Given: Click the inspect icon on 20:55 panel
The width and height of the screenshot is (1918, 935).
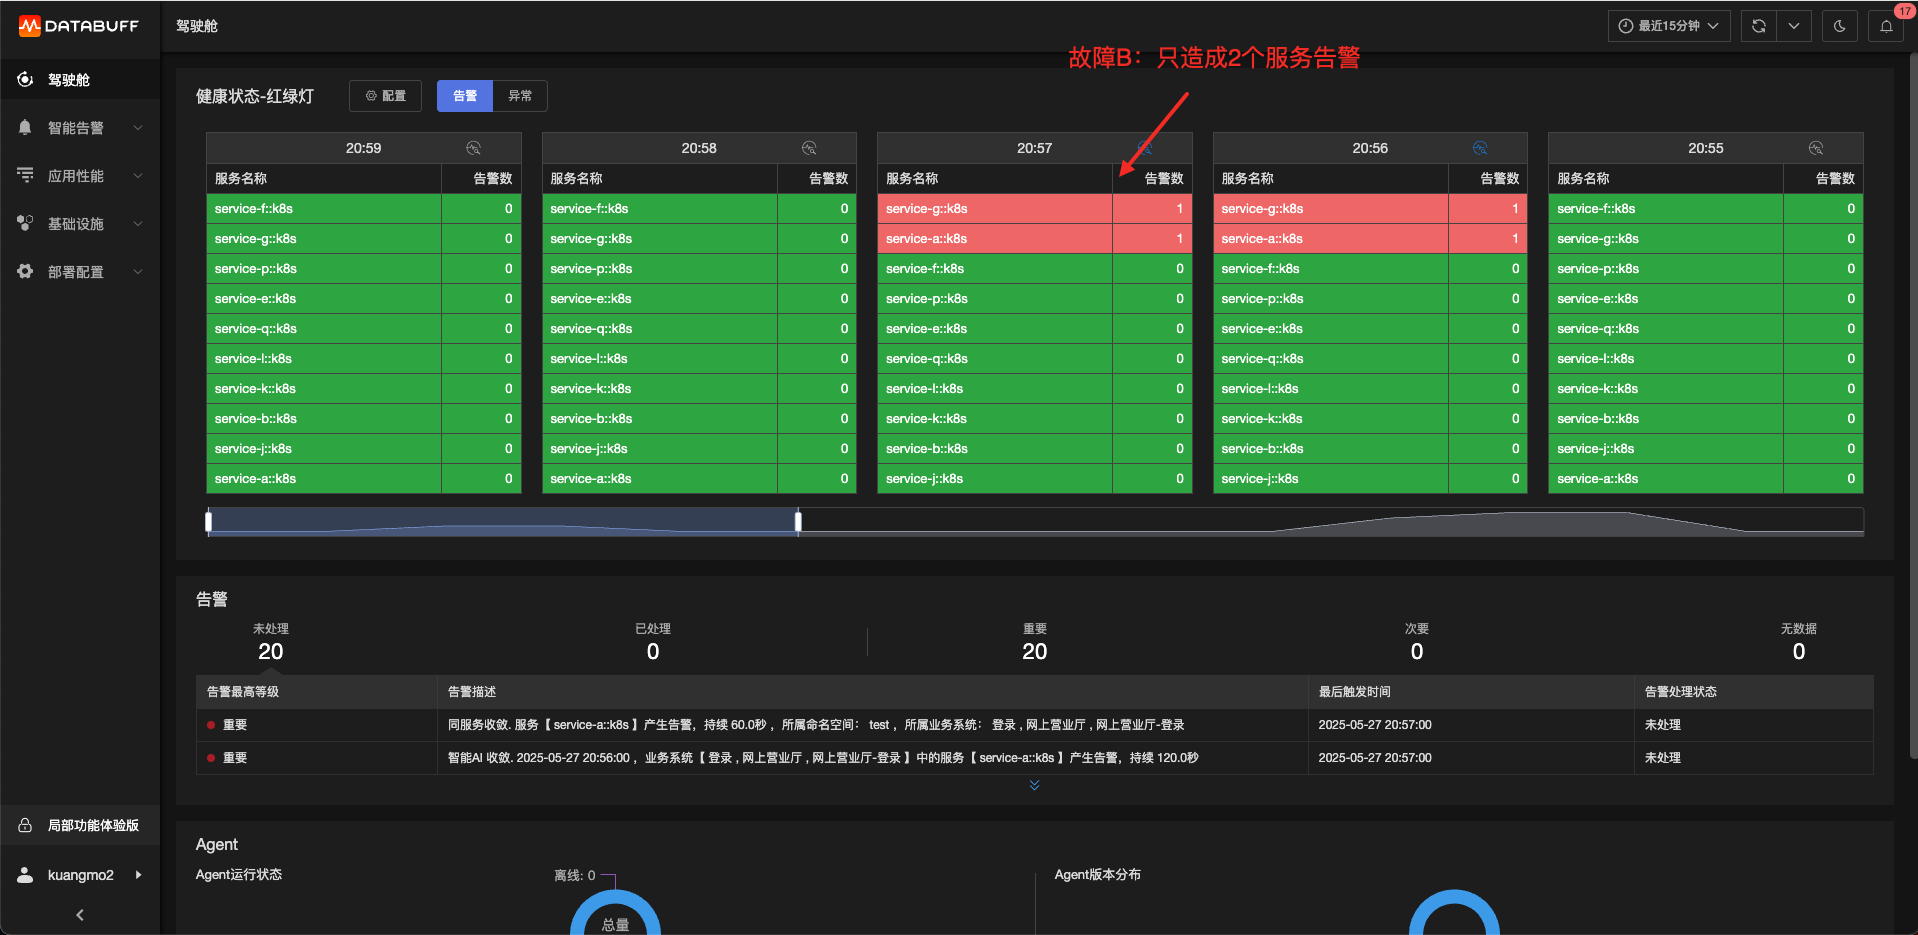Looking at the screenshot, I should point(1816,148).
